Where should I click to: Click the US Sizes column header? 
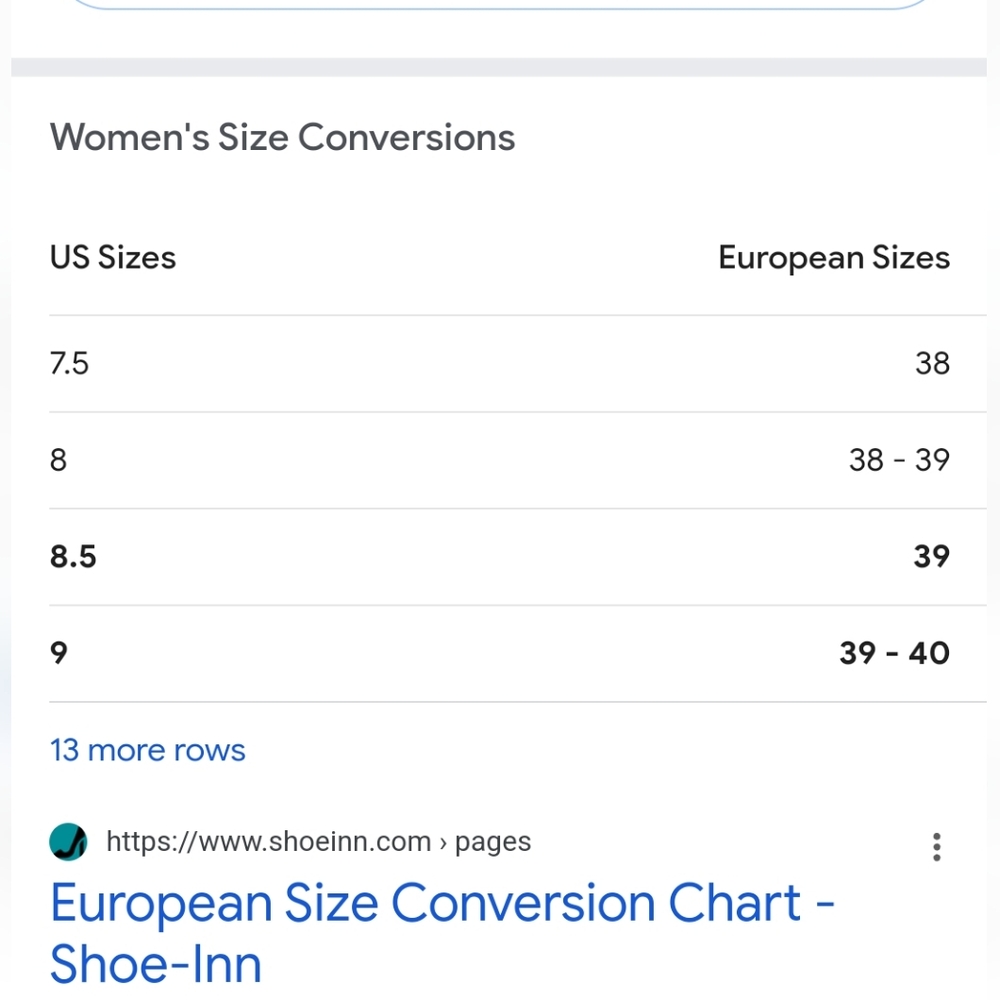[113, 258]
